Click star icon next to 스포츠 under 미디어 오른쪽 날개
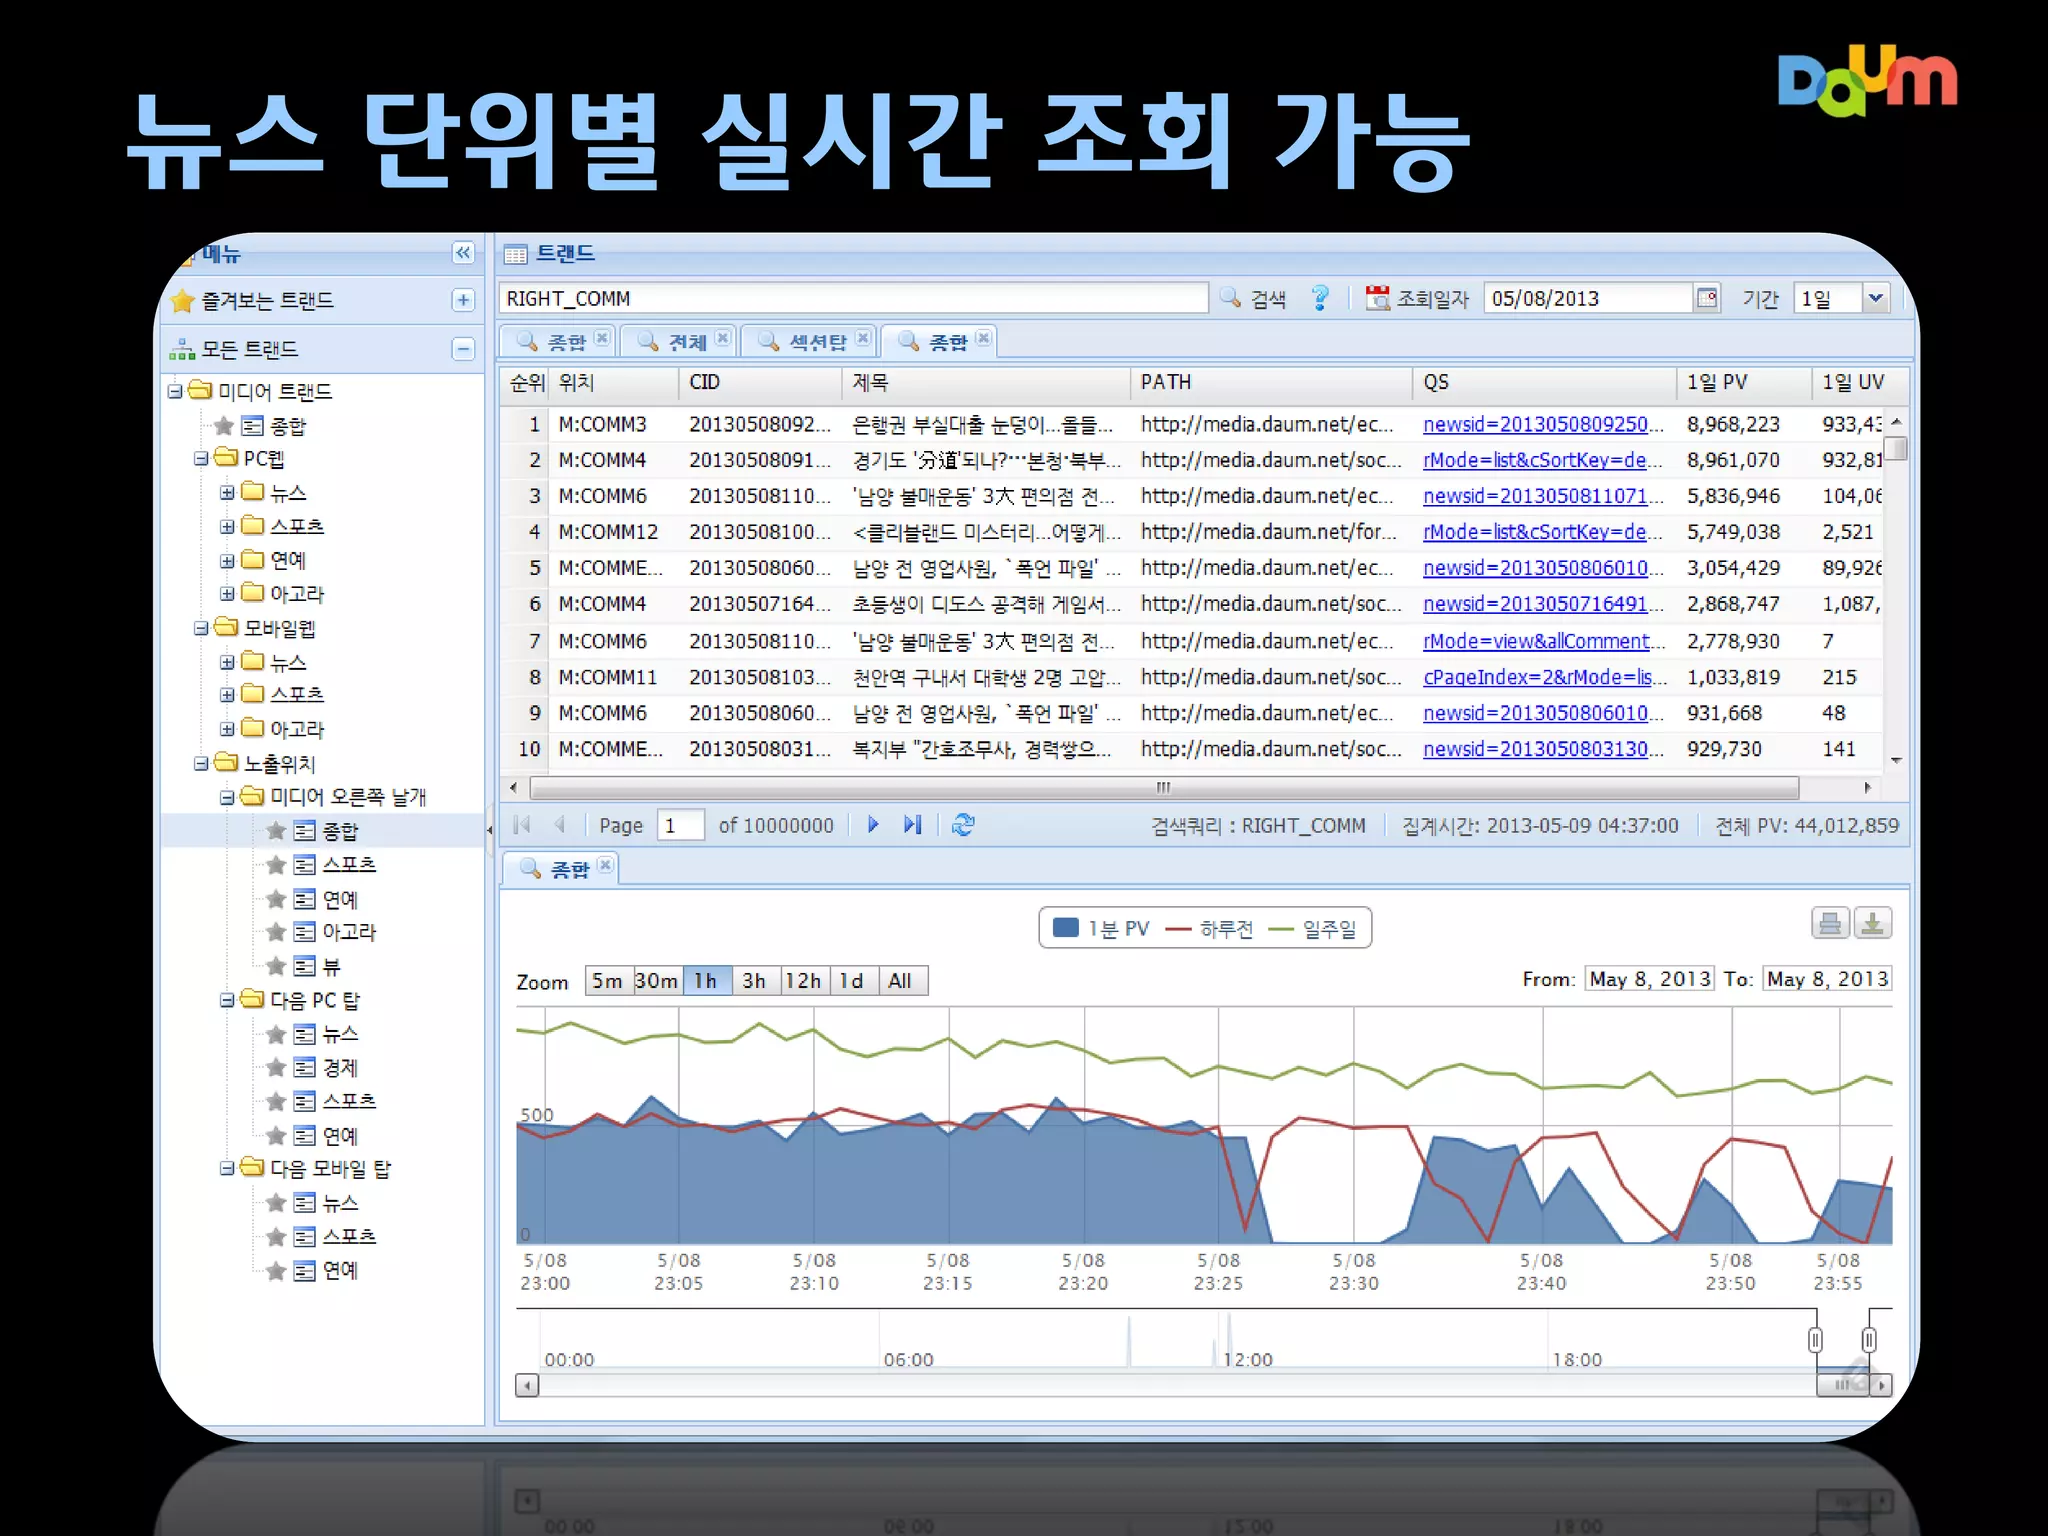2048x1536 pixels. [276, 865]
